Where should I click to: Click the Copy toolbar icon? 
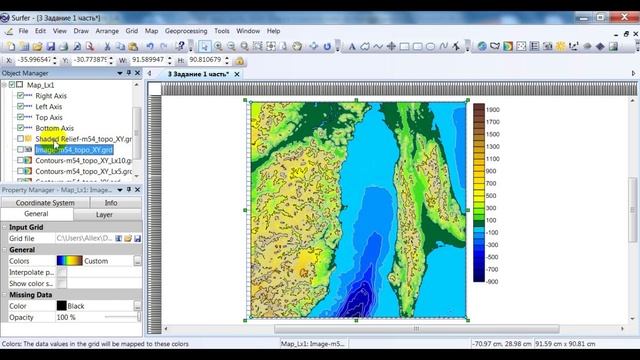120,46
